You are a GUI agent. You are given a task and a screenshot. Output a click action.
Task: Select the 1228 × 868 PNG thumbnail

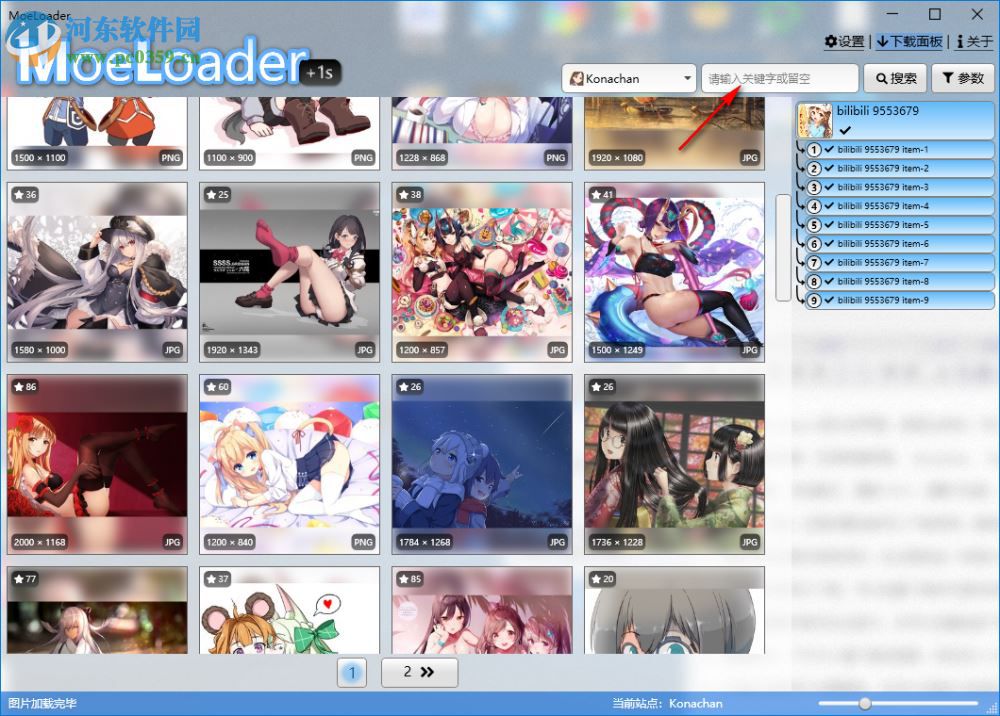click(x=482, y=133)
